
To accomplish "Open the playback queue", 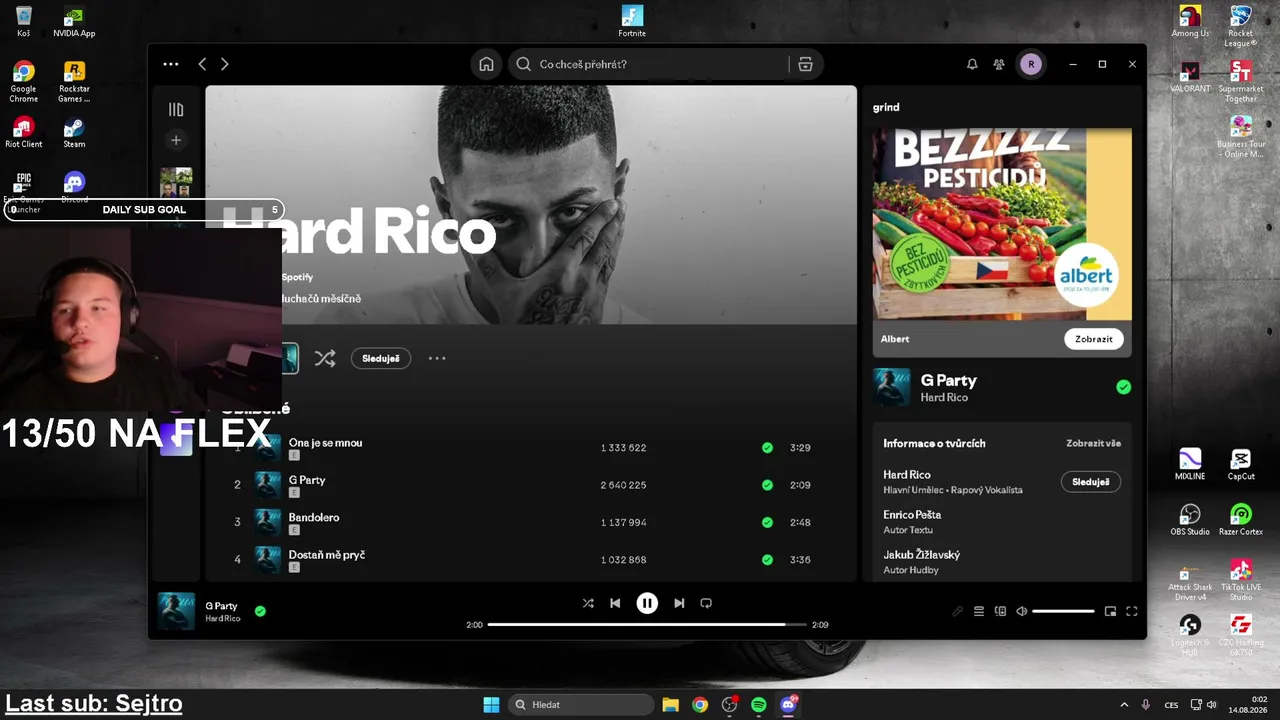I will pos(979,611).
